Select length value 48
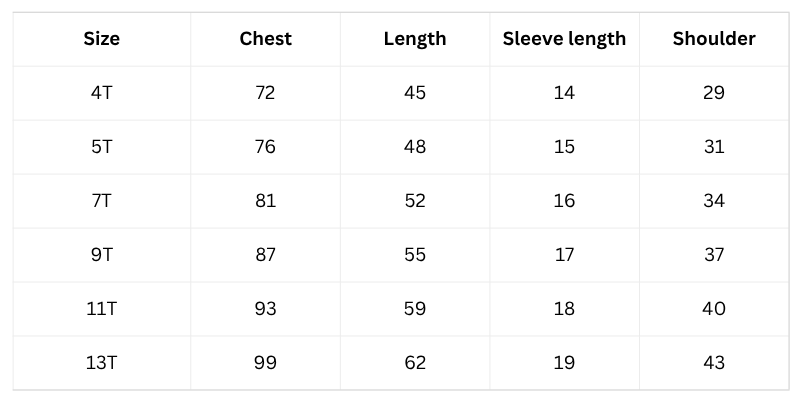Viewport: 800px width, 400px height. [415, 147]
